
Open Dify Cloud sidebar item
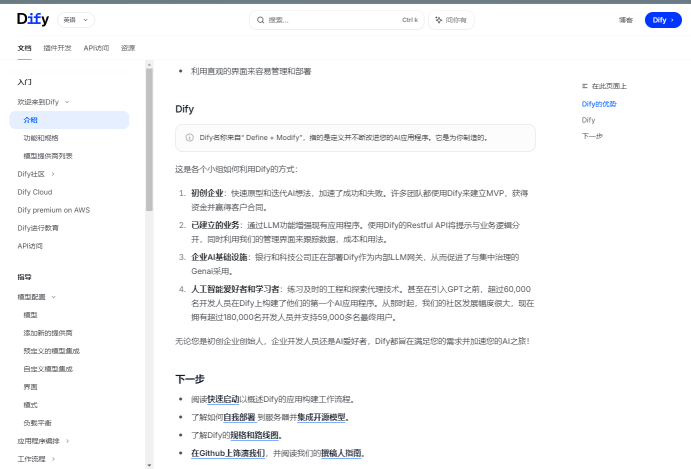point(35,192)
